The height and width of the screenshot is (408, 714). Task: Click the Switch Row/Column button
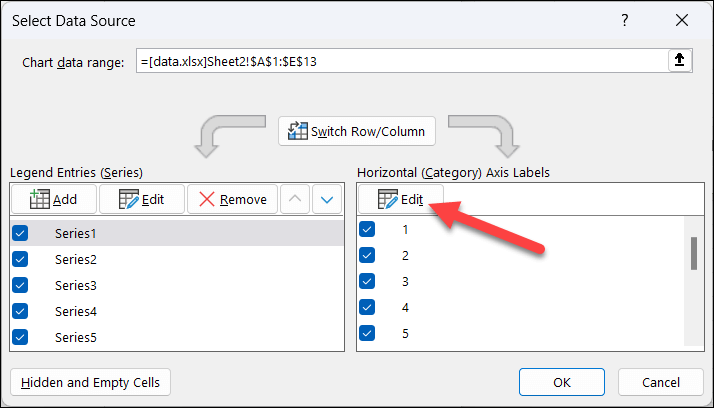click(357, 131)
